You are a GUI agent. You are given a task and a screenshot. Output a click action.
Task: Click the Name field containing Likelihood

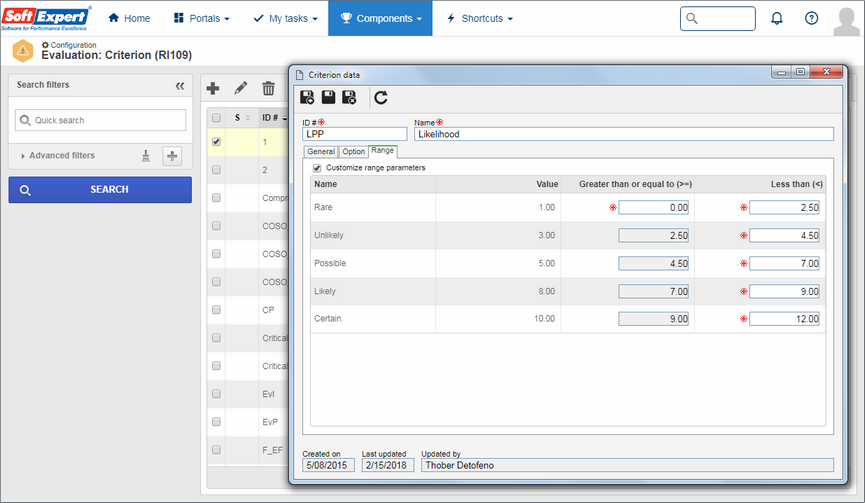(623, 134)
